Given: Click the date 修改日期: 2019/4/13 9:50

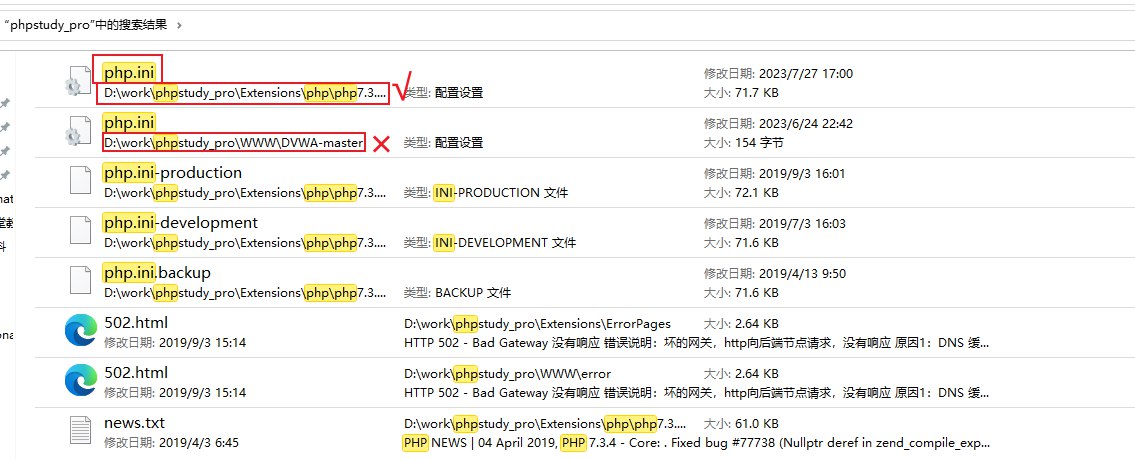Looking at the screenshot, I should 775,274.
